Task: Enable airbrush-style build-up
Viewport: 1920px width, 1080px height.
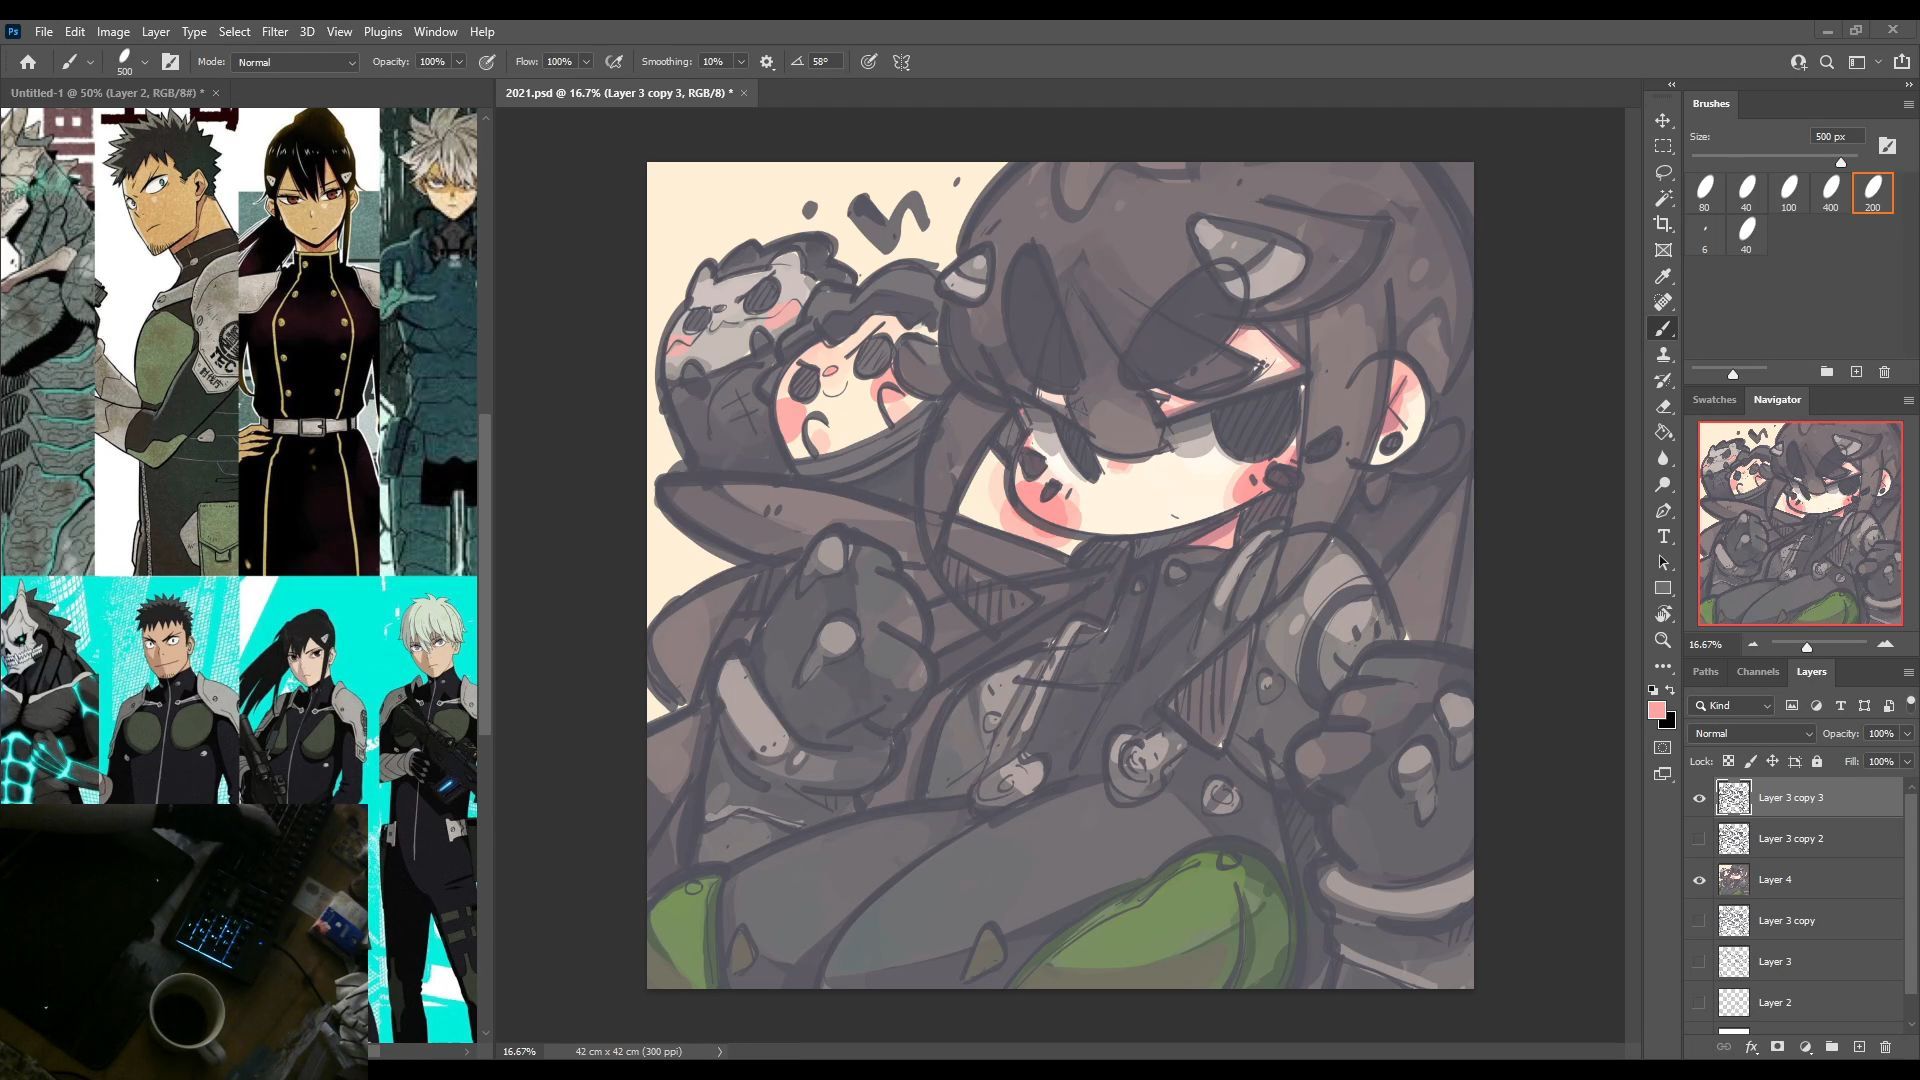Action: (x=614, y=62)
